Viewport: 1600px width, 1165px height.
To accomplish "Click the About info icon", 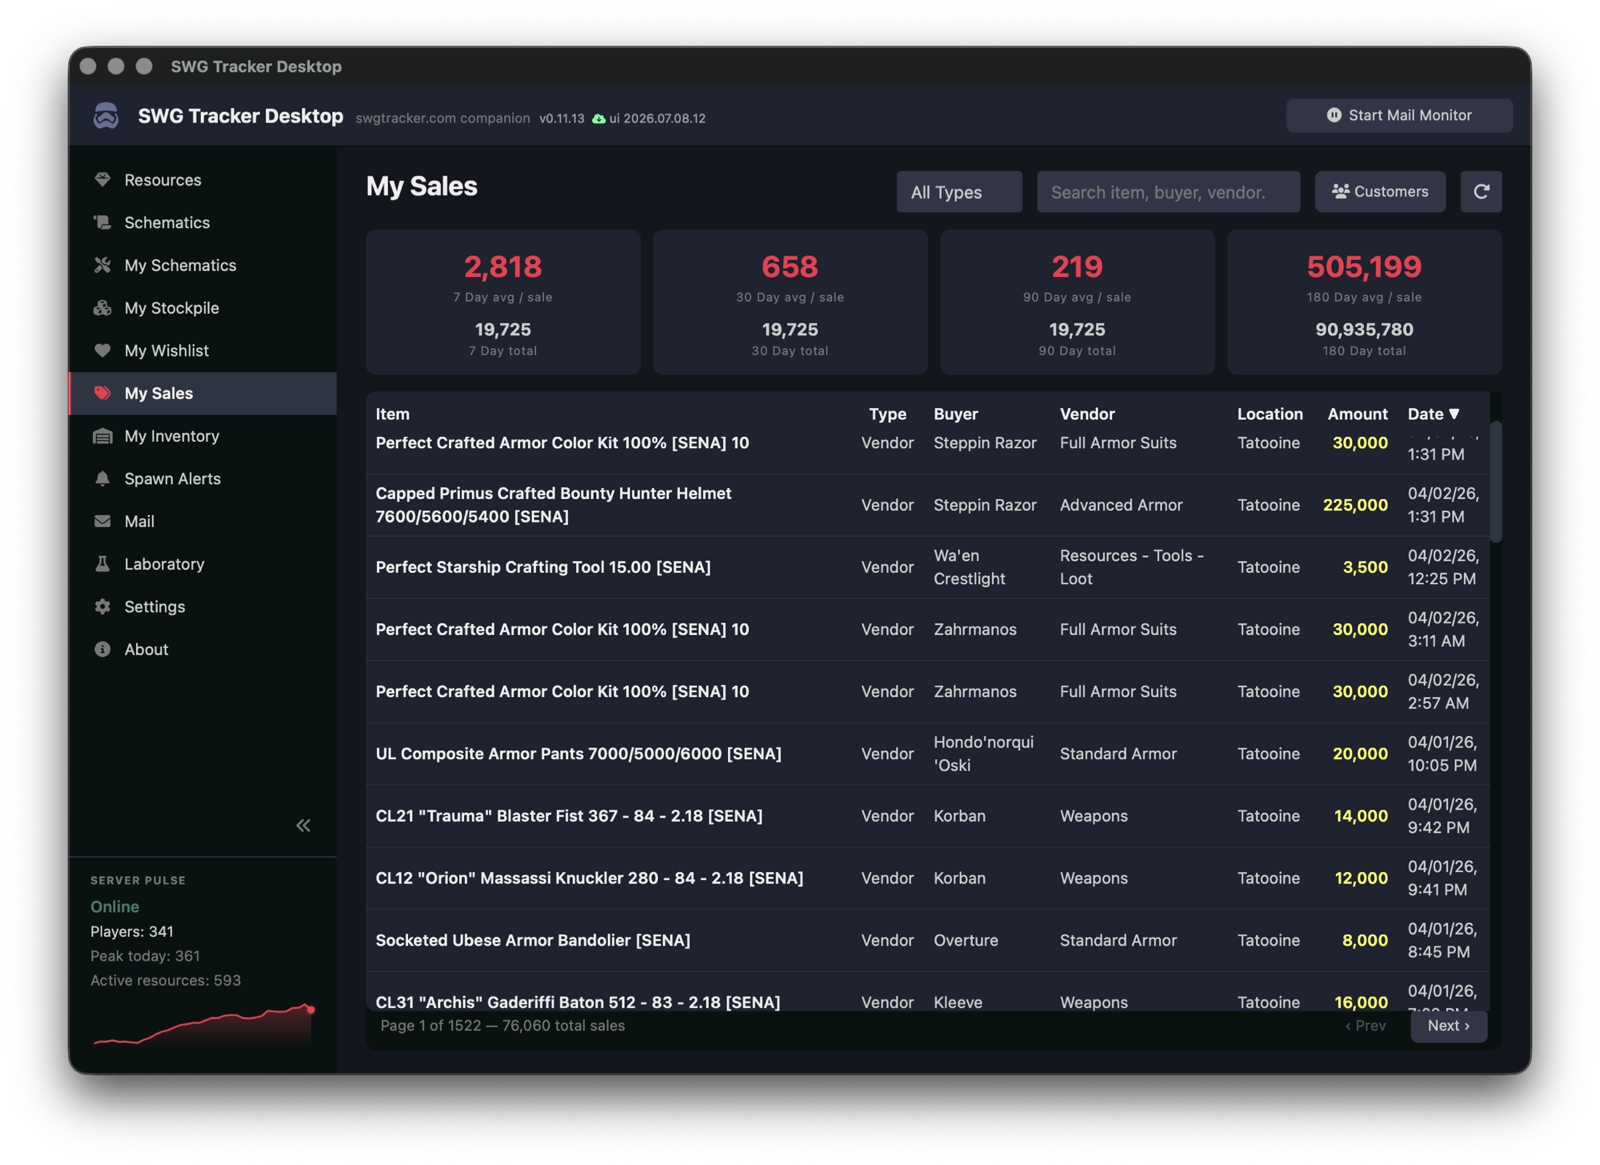I will [x=102, y=649].
